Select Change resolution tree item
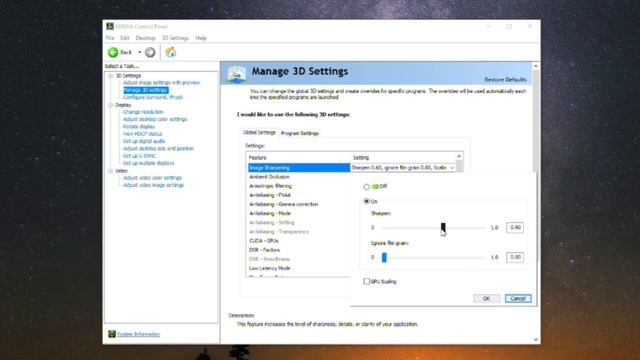The image size is (640, 360). point(143,112)
